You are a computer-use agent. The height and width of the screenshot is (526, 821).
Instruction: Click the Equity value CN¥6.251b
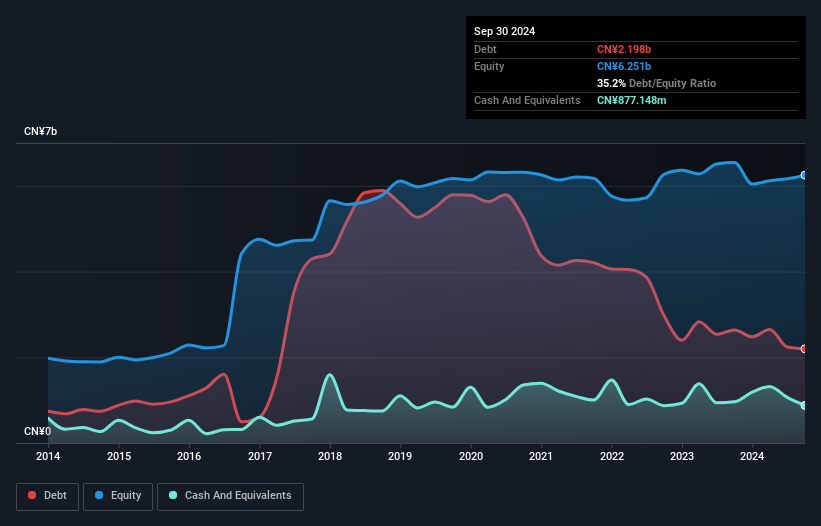(624, 66)
